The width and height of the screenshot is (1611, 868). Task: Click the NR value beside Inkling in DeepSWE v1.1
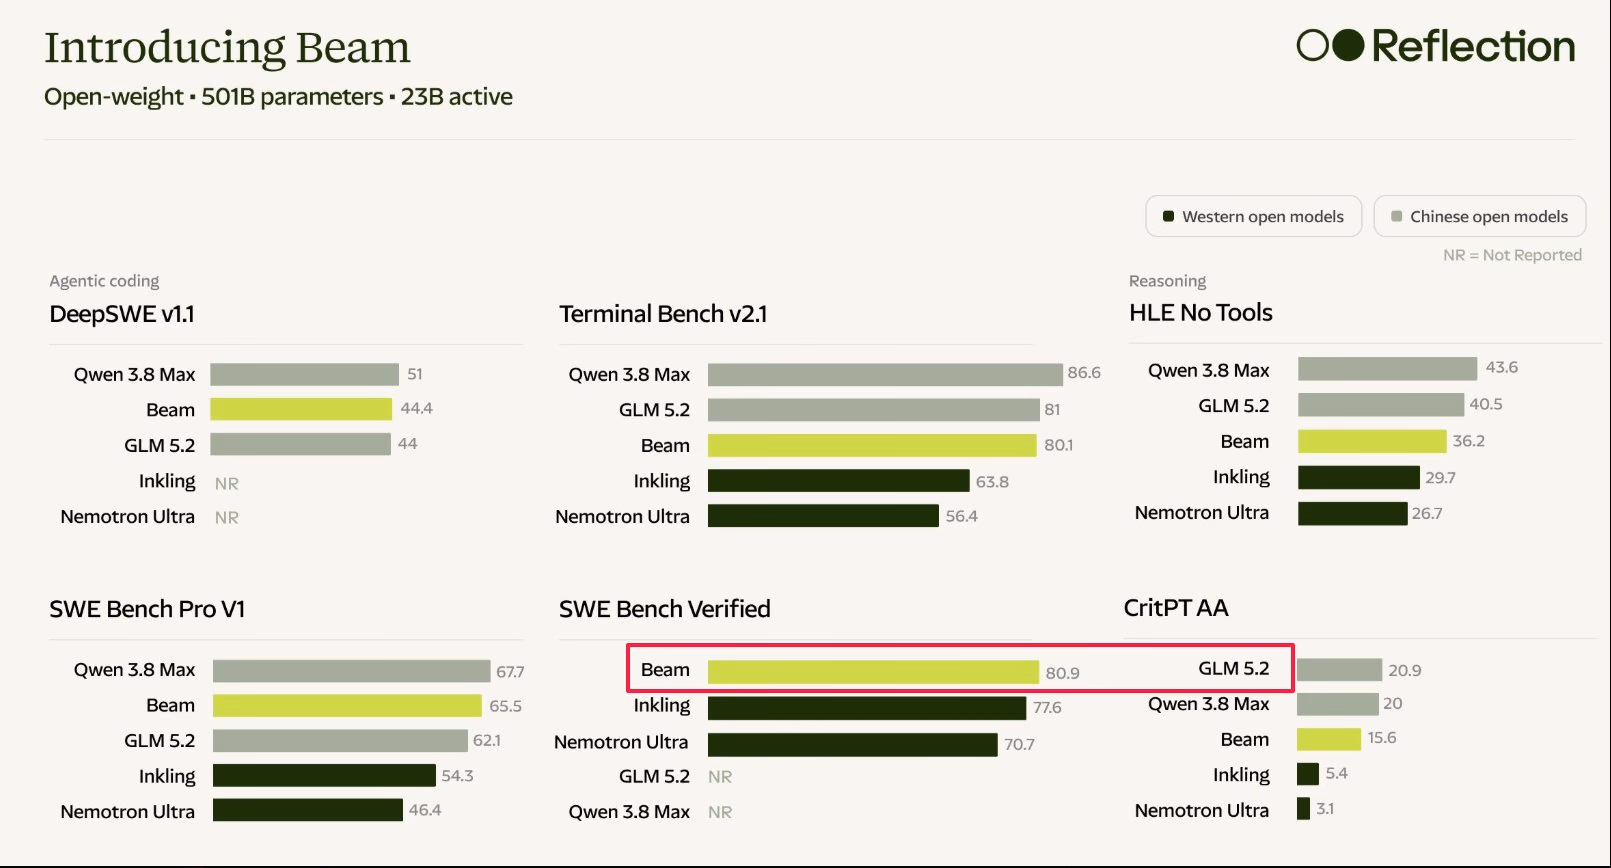[227, 483]
